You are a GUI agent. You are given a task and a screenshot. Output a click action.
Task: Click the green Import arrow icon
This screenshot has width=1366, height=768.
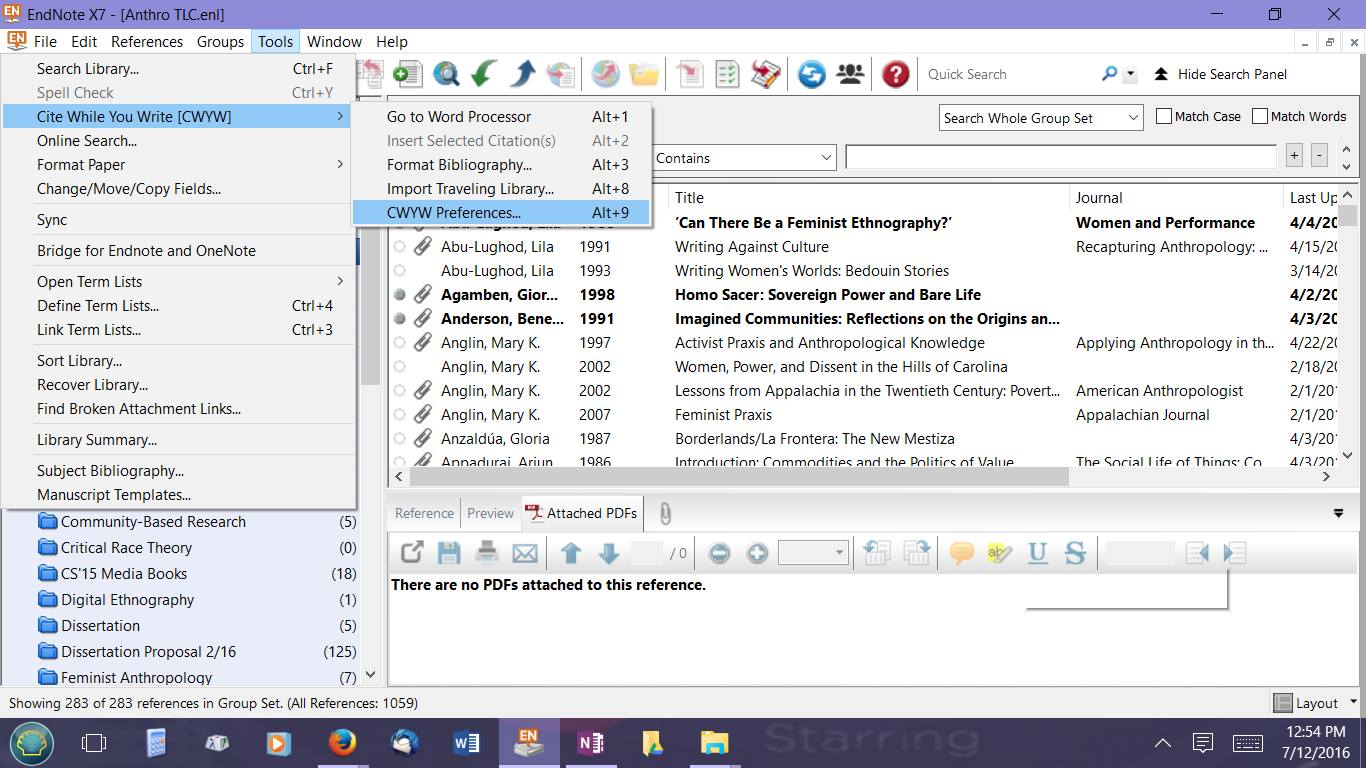[x=485, y=74]
